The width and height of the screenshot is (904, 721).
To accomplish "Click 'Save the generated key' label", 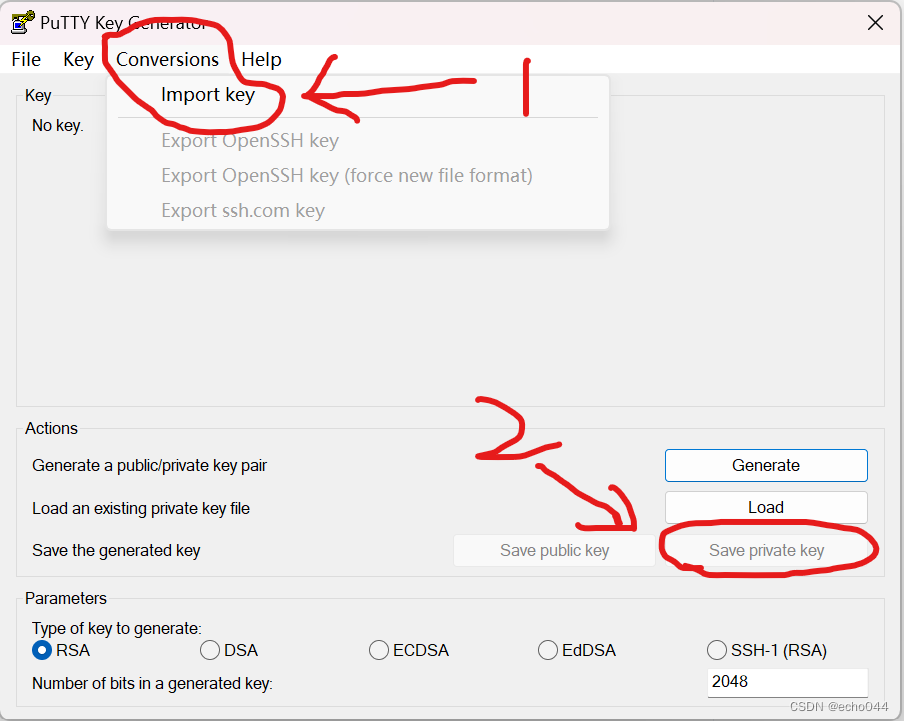I will pyautogui.click(x=116, y=551).
